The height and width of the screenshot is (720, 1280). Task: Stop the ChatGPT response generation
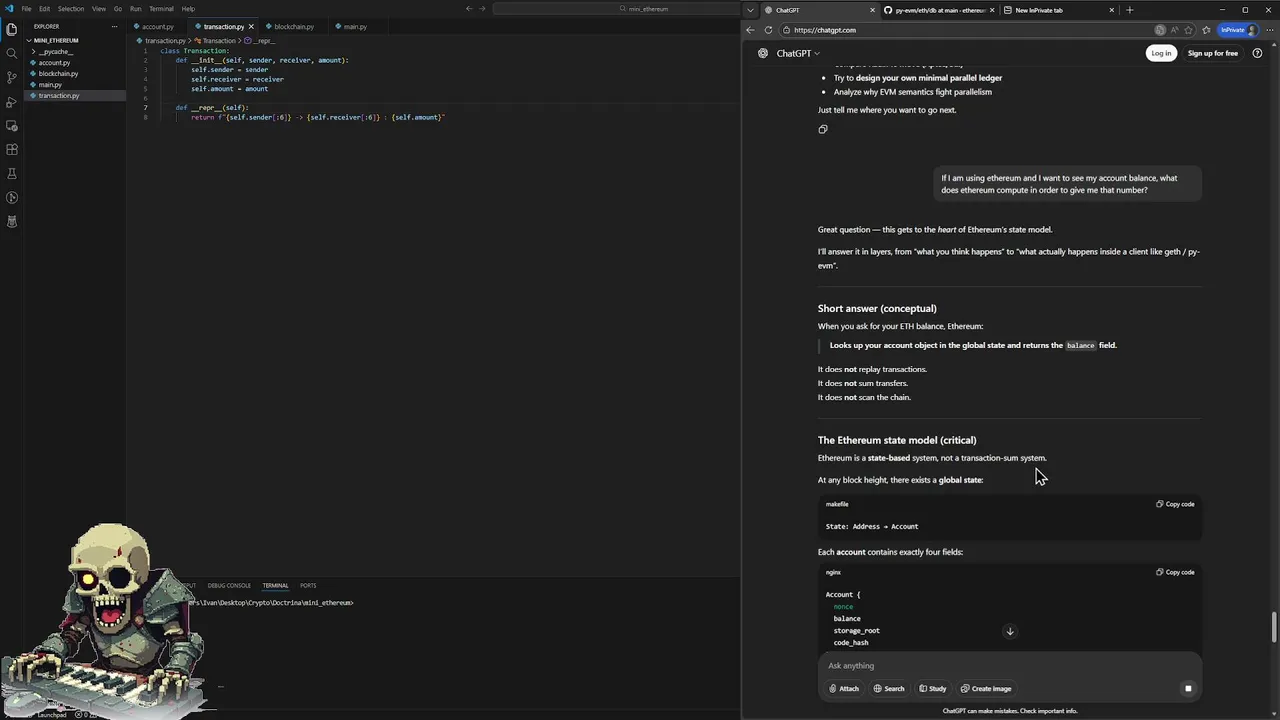tap(1188, 688)
